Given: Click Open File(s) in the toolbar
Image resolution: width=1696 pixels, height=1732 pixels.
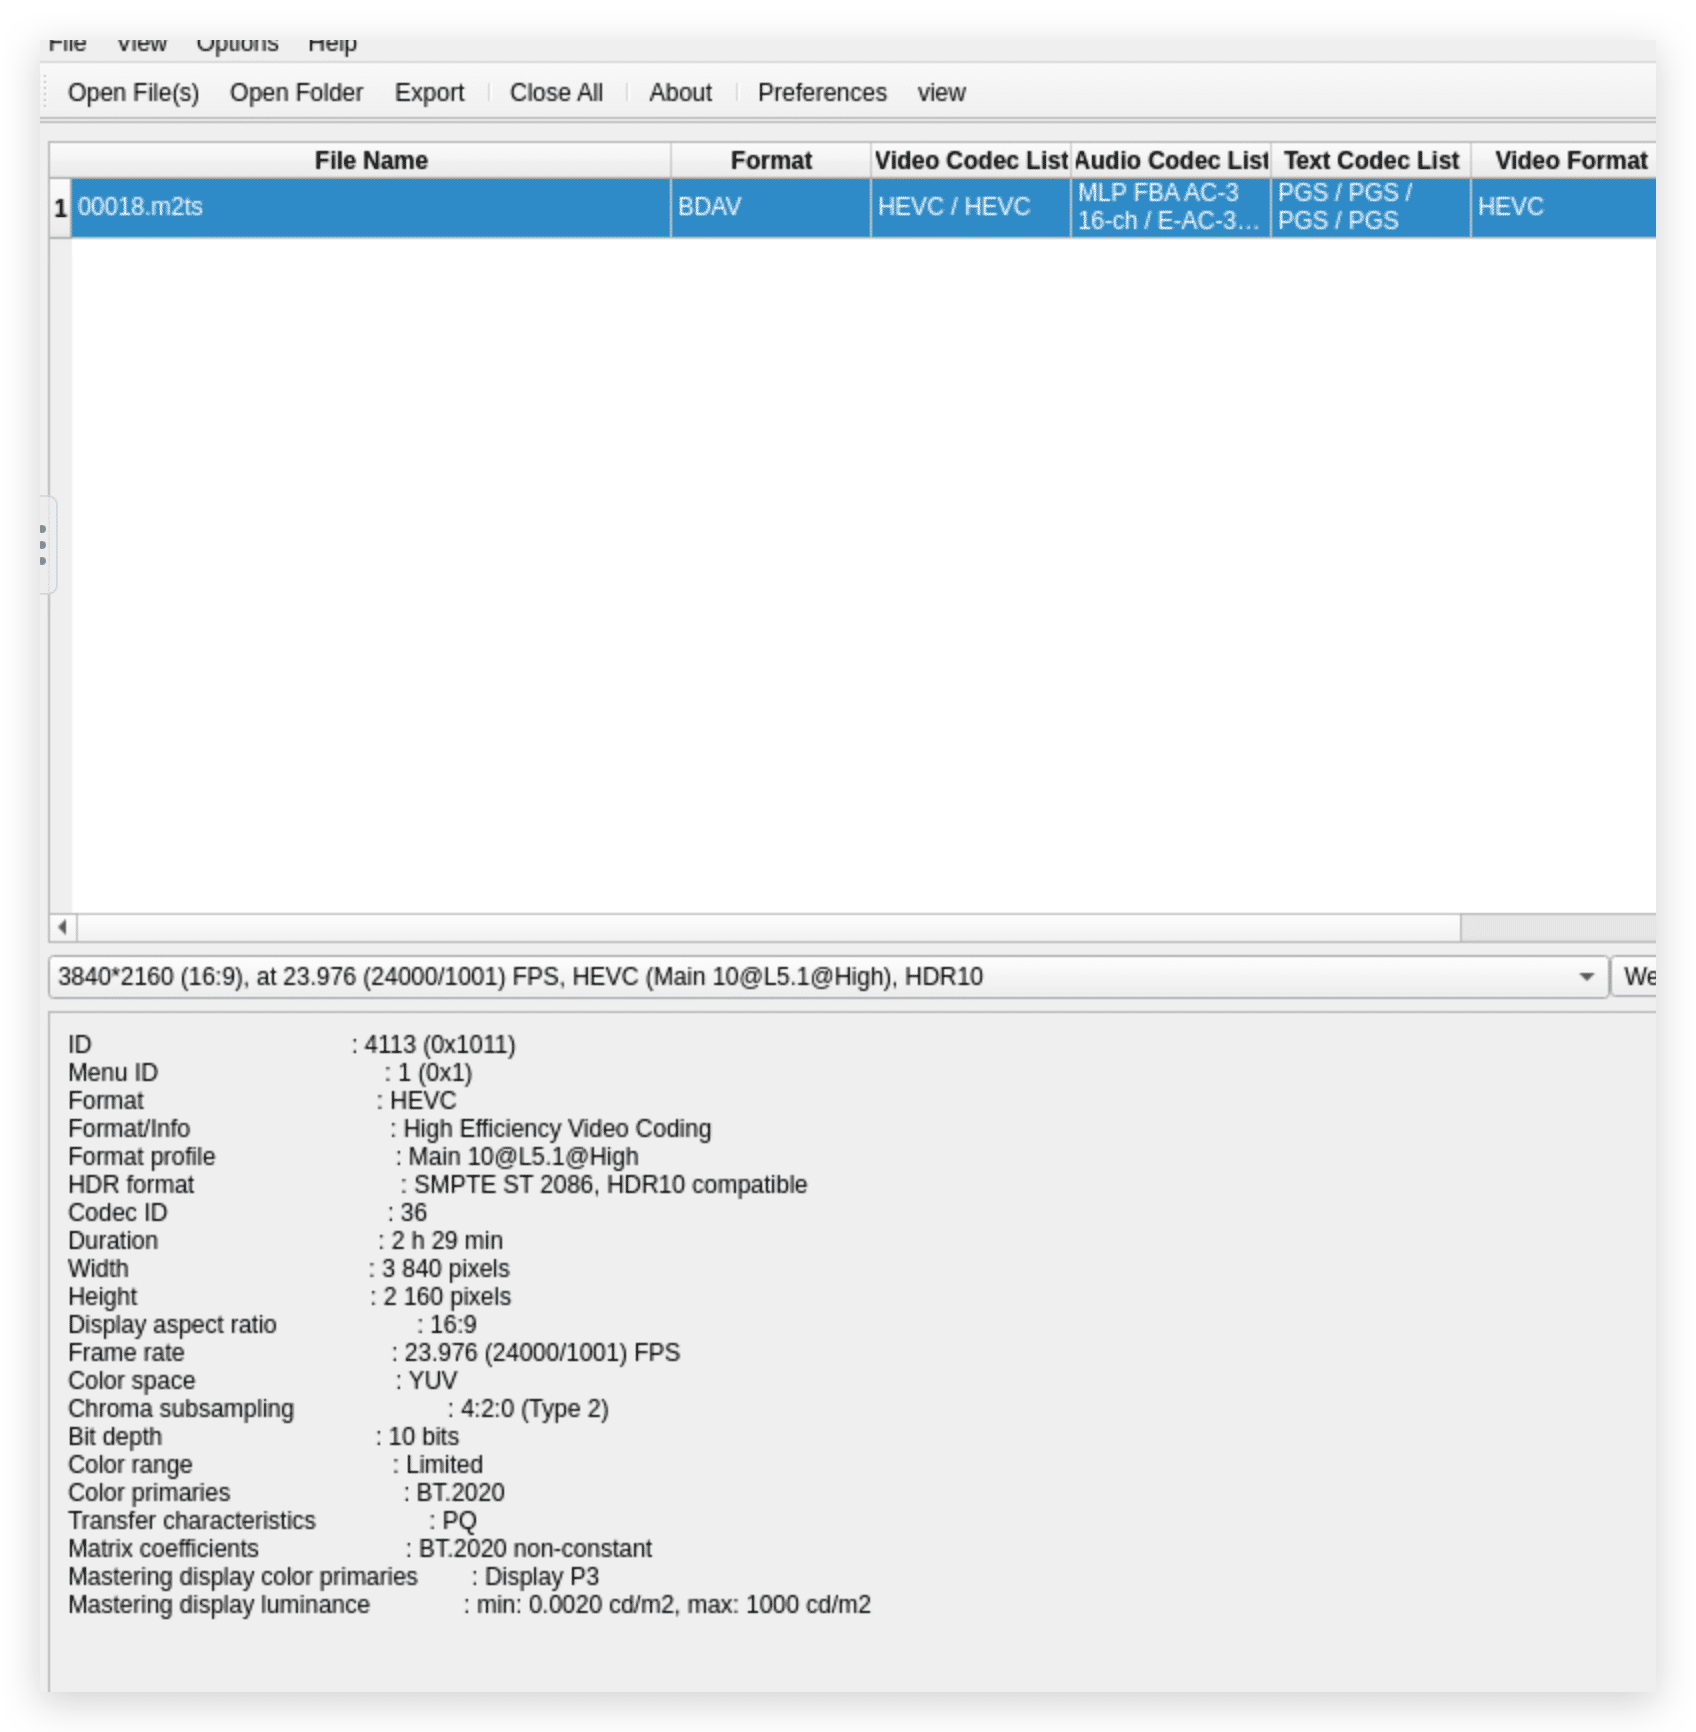Looking at the screenshot, I should (x=133, y=93).
